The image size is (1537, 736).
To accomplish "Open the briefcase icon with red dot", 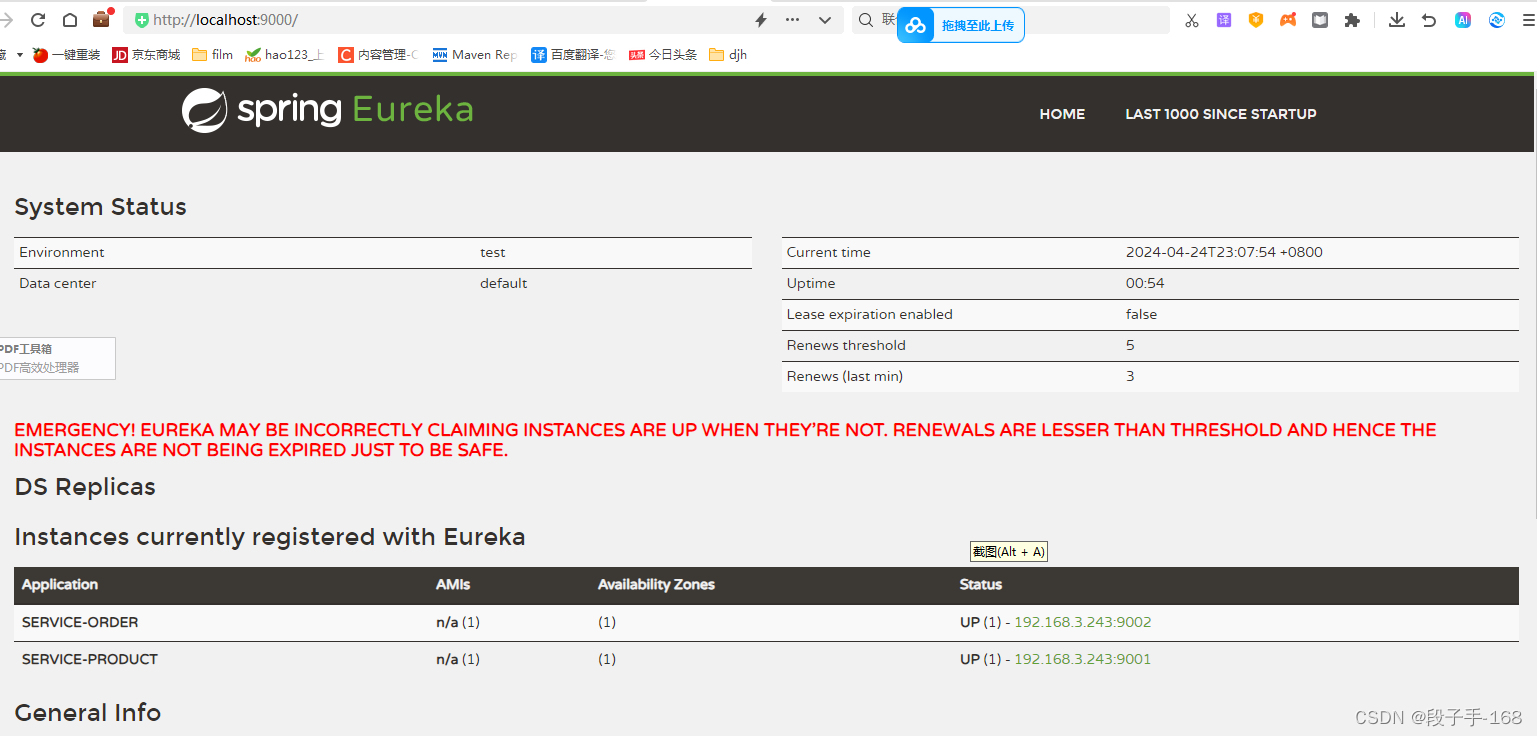I will (102, 18).
